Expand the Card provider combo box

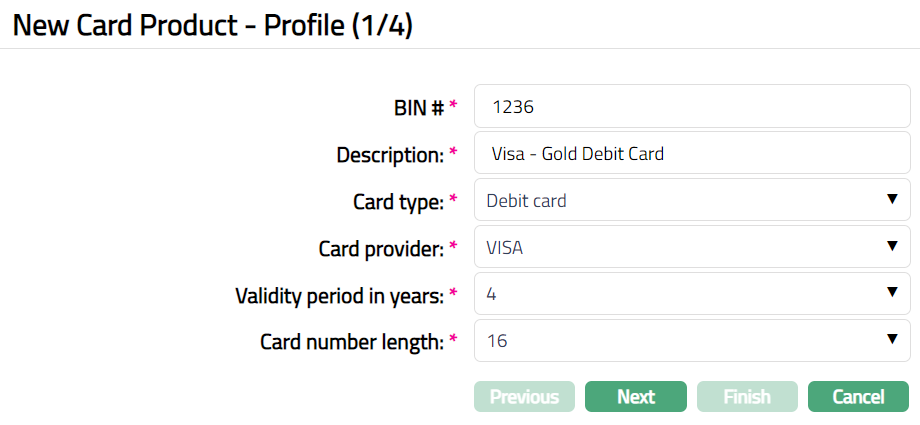point(690,248)
